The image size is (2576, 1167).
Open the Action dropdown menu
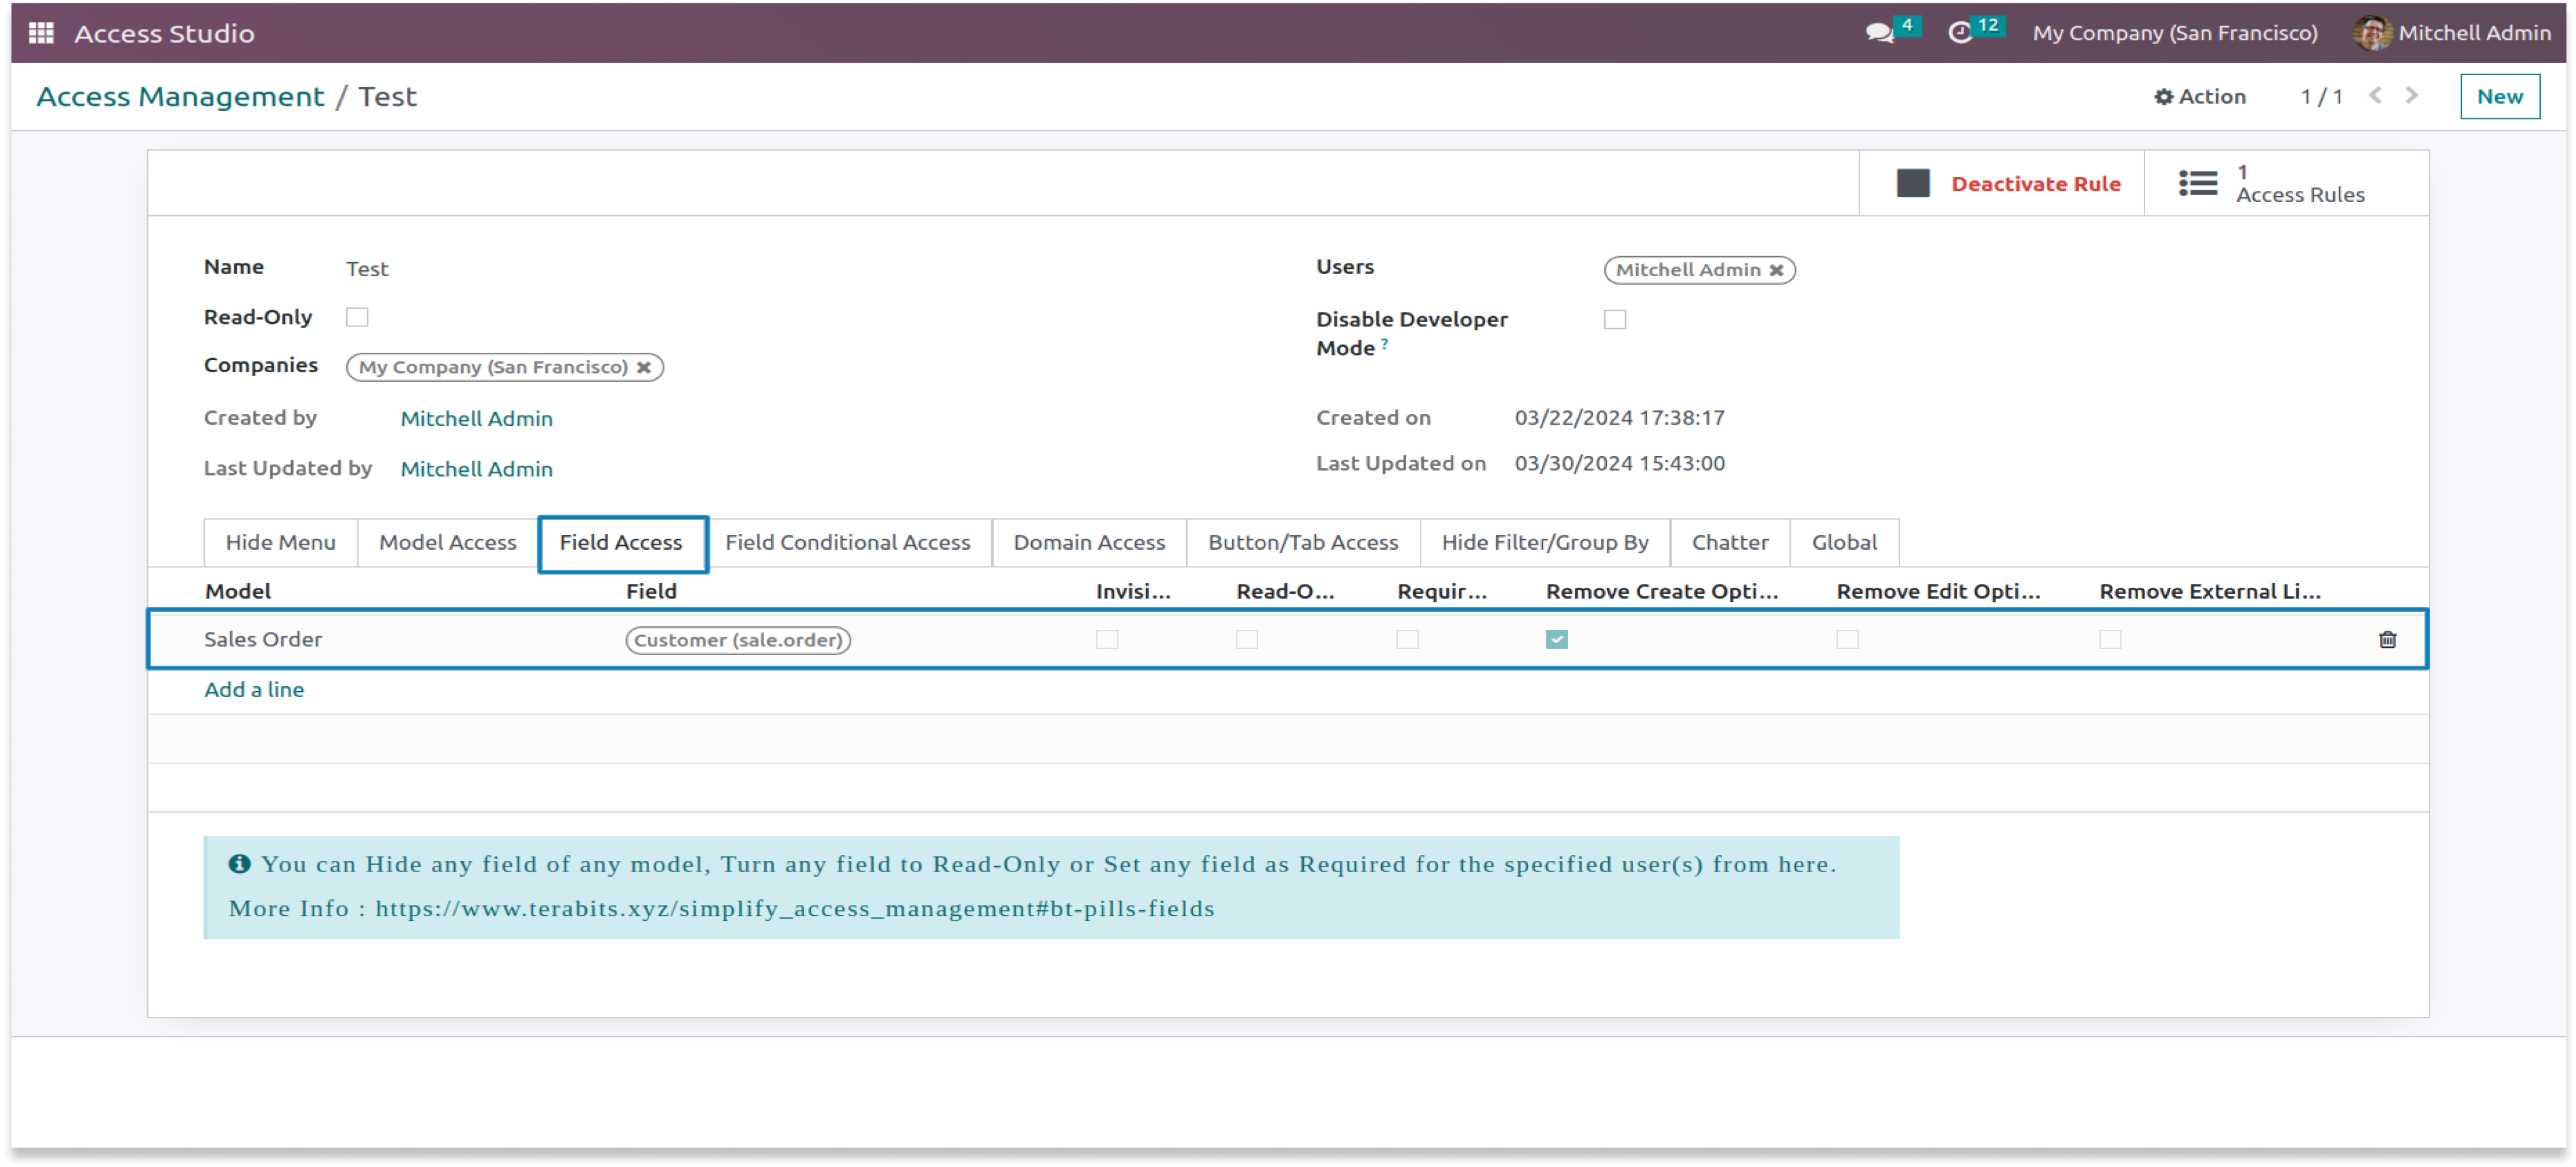2200,97
